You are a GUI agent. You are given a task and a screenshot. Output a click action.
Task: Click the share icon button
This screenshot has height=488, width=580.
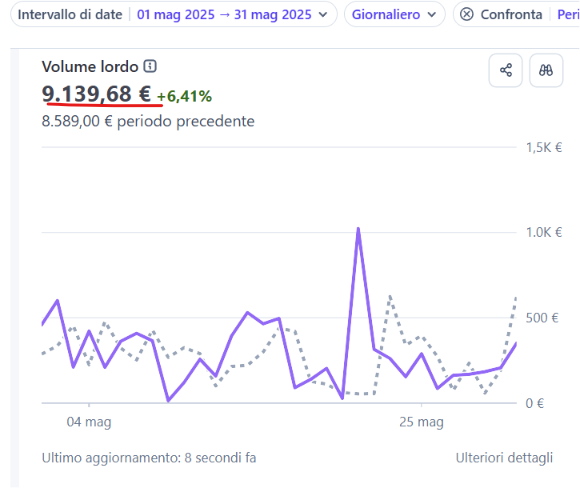pos(506,70)
